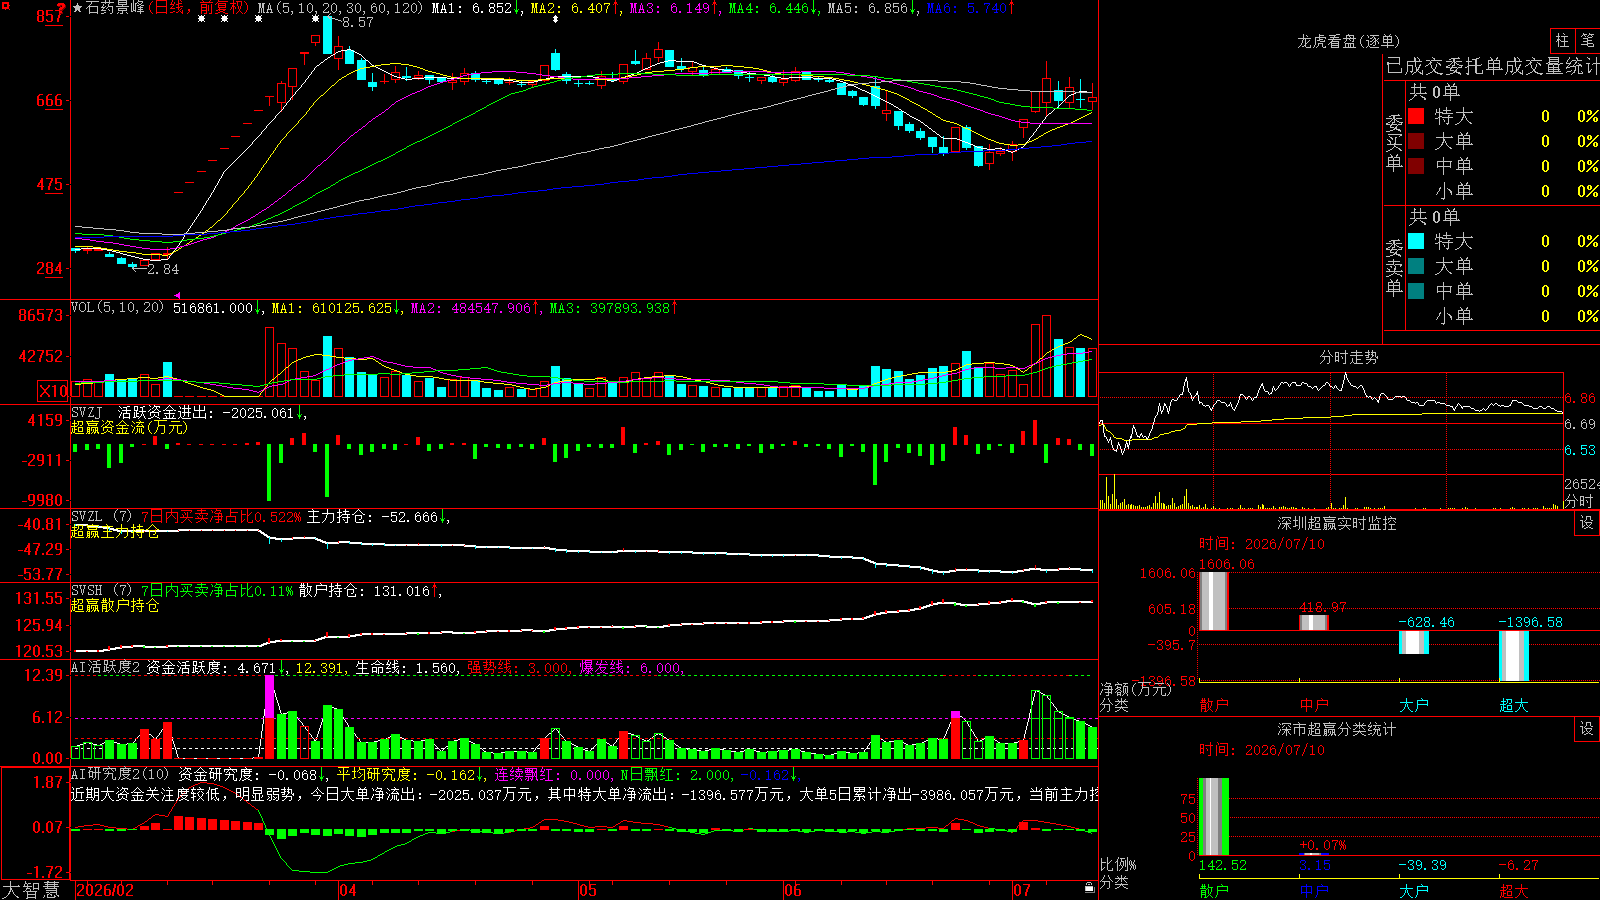Click the 主力持仓: -52.666 reading
1600x900 pixels.
372,517
